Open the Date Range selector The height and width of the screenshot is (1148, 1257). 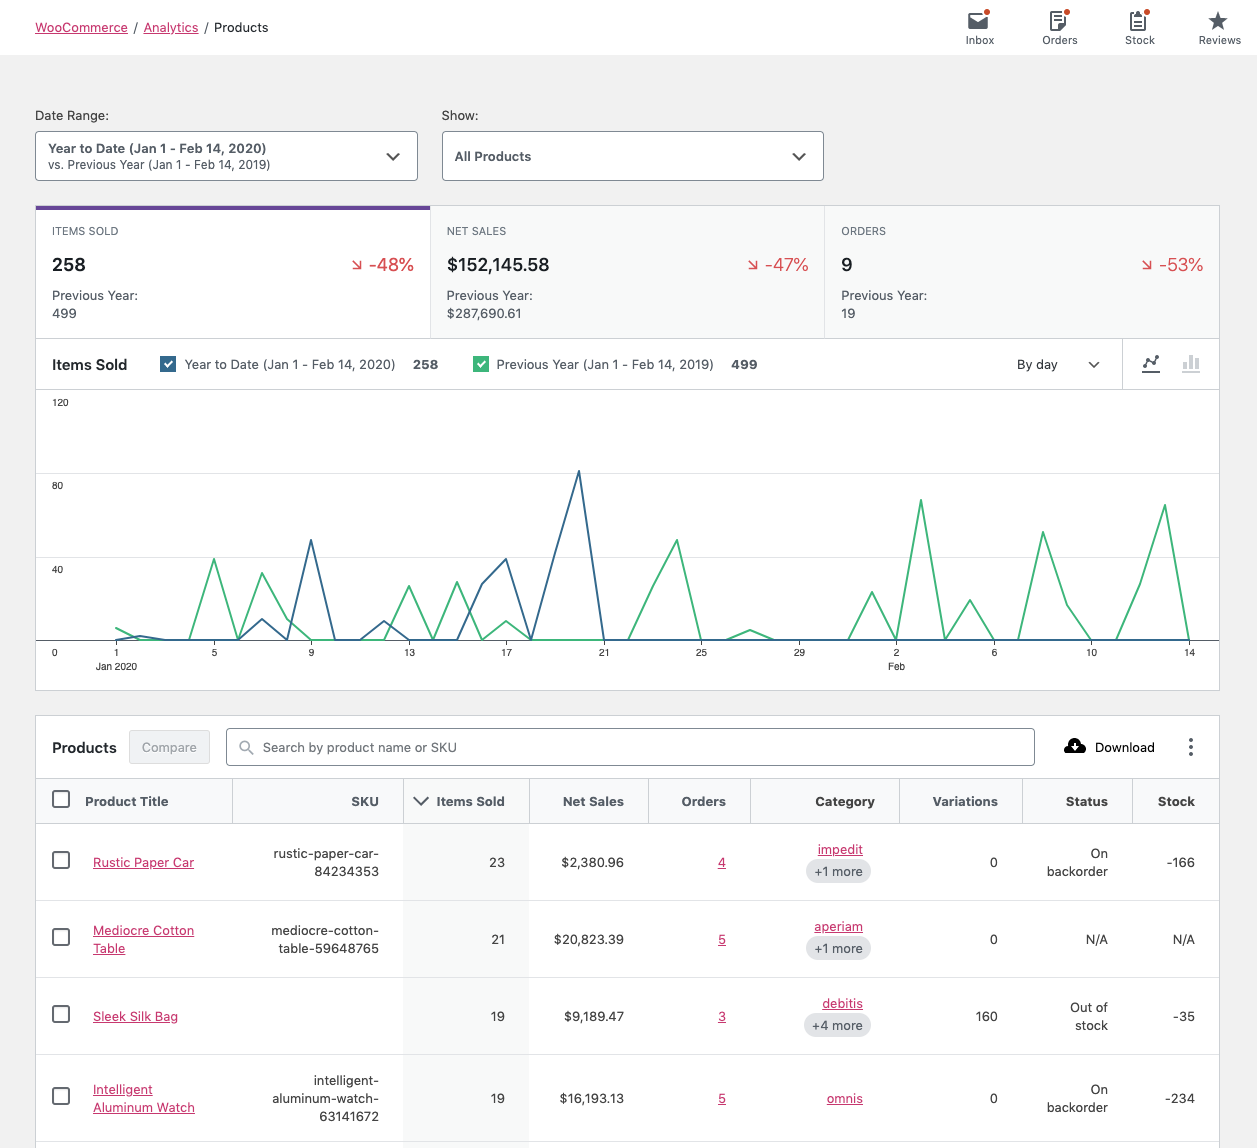pos(226,156)
